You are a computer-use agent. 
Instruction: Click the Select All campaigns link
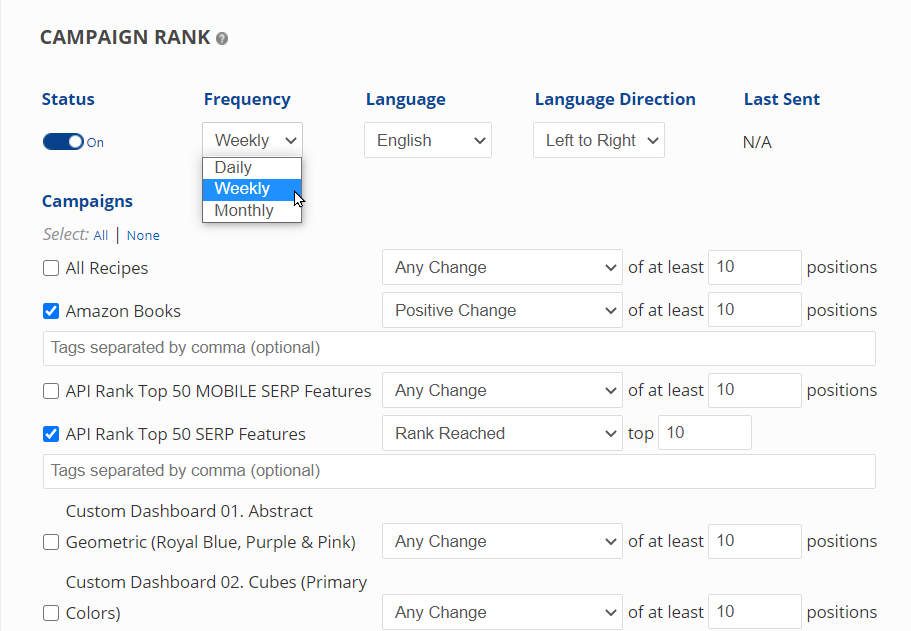tap(101, 236)
